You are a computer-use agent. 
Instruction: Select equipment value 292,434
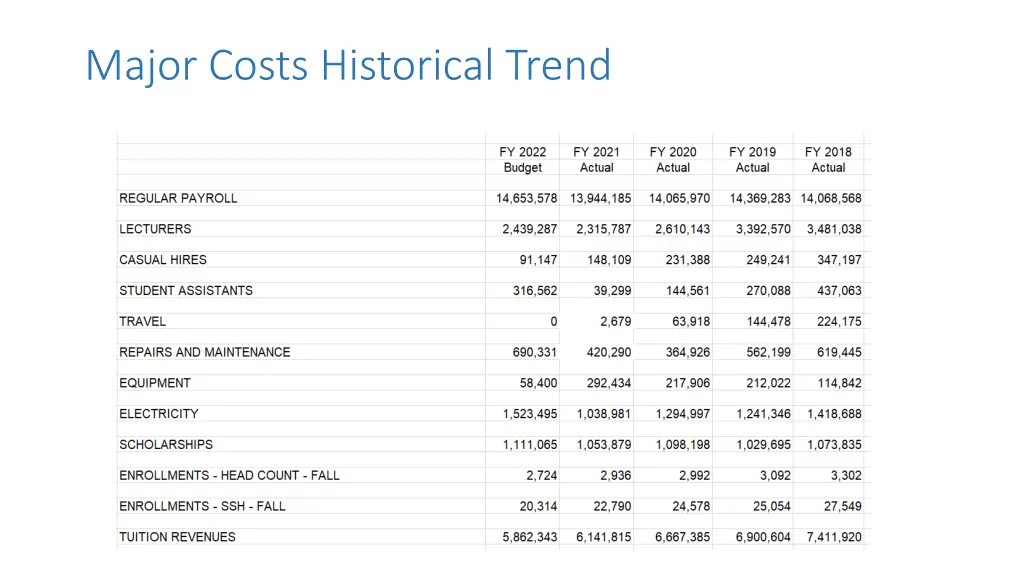[x=609, y=383]
